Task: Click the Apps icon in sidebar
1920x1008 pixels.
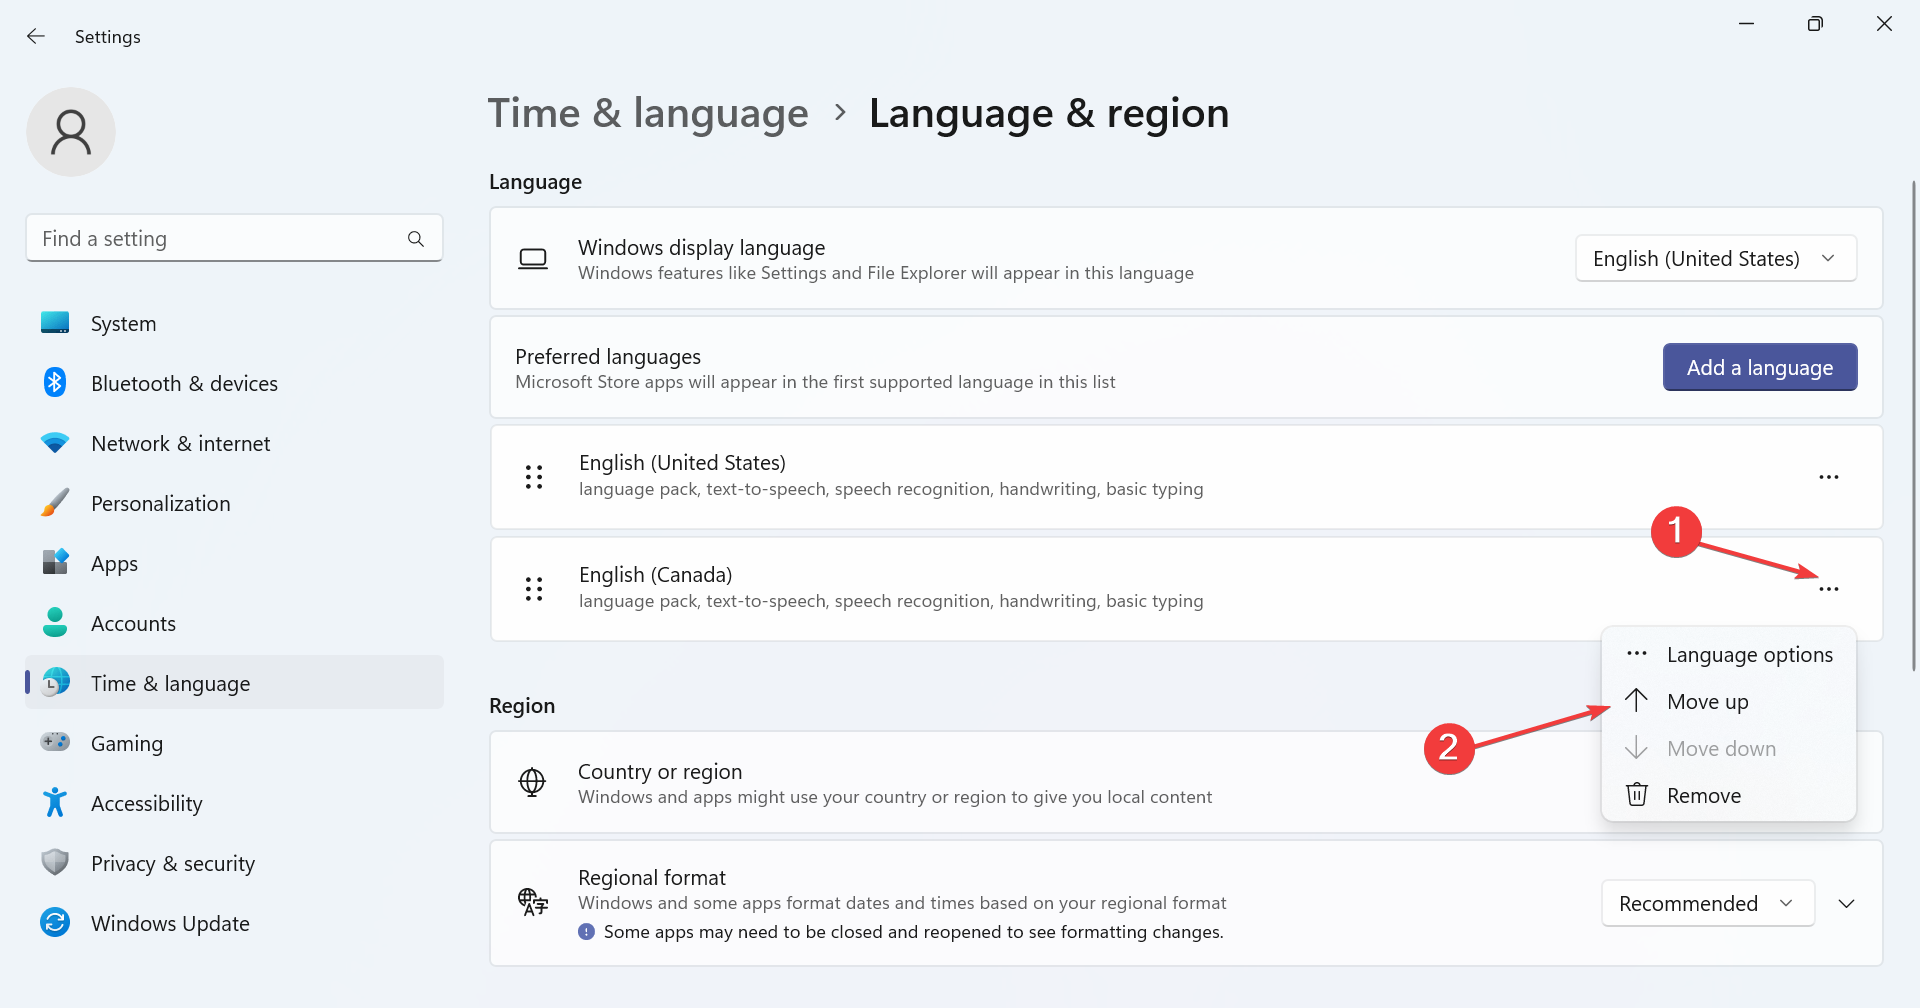Action: point(55,562)
